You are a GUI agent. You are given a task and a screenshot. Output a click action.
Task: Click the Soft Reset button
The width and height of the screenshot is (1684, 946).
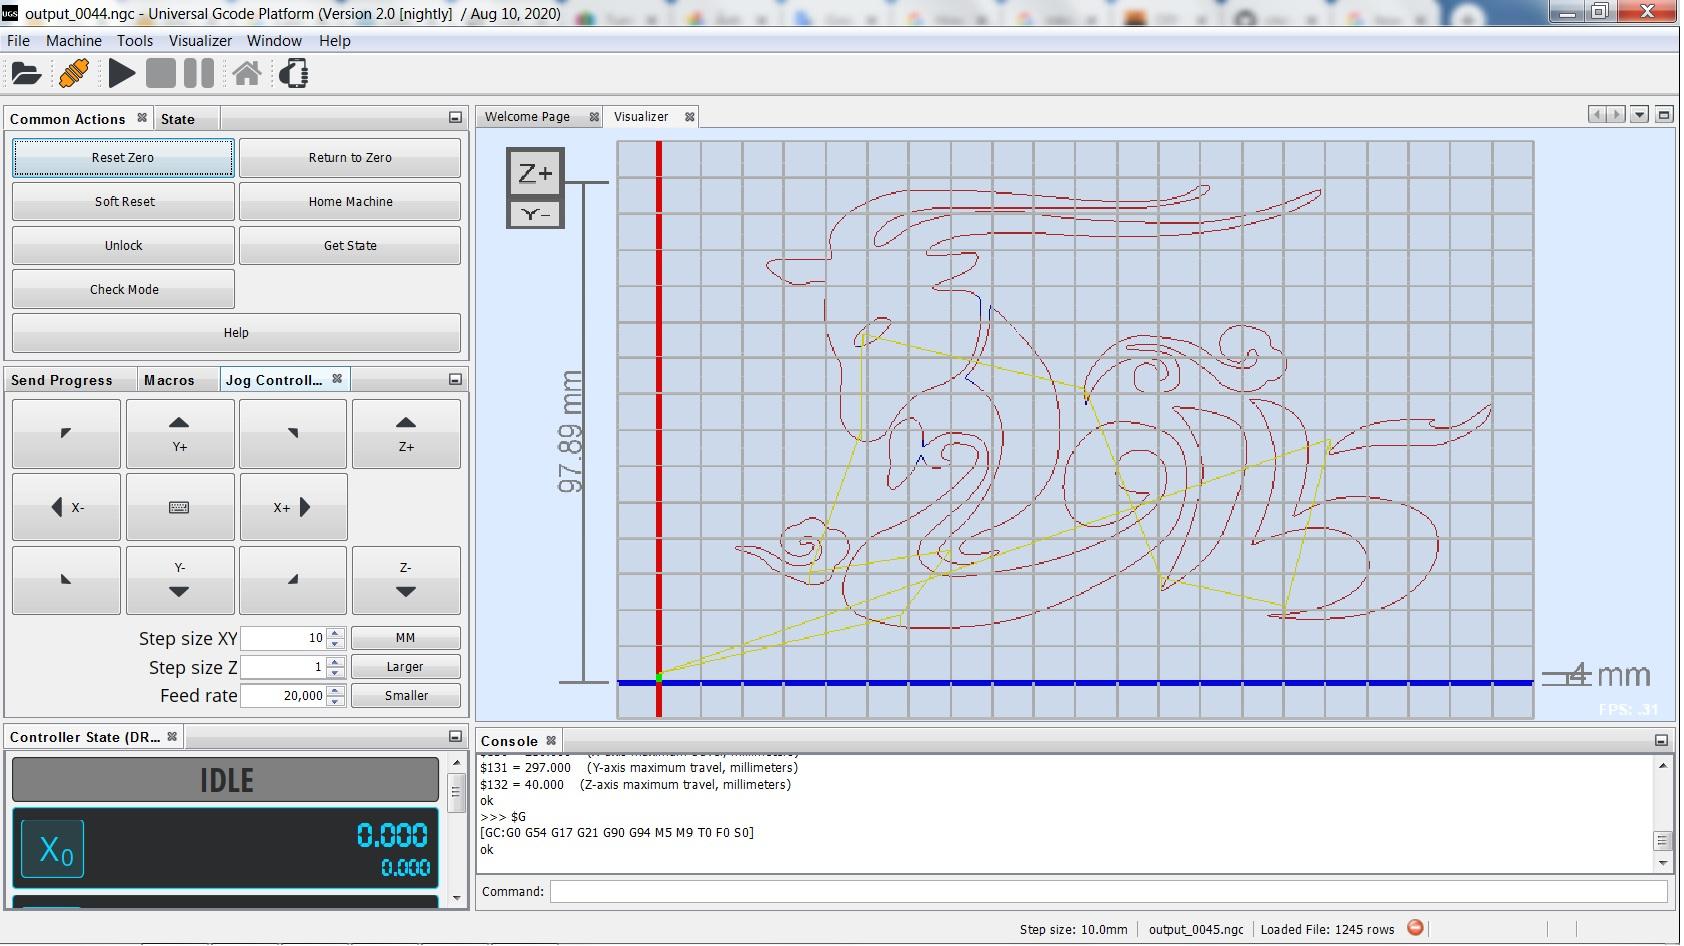(x=124, y=202)
